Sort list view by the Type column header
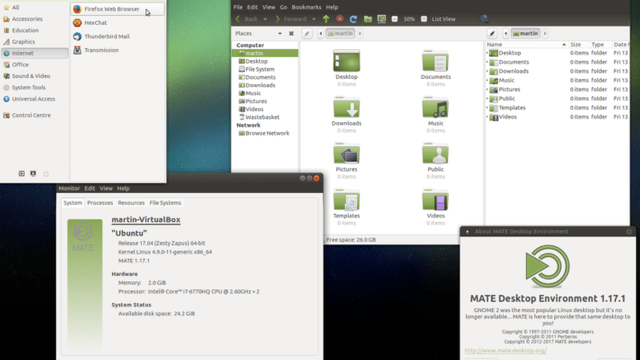Viewport: 640px width, 360px height. tap(600, 44)
